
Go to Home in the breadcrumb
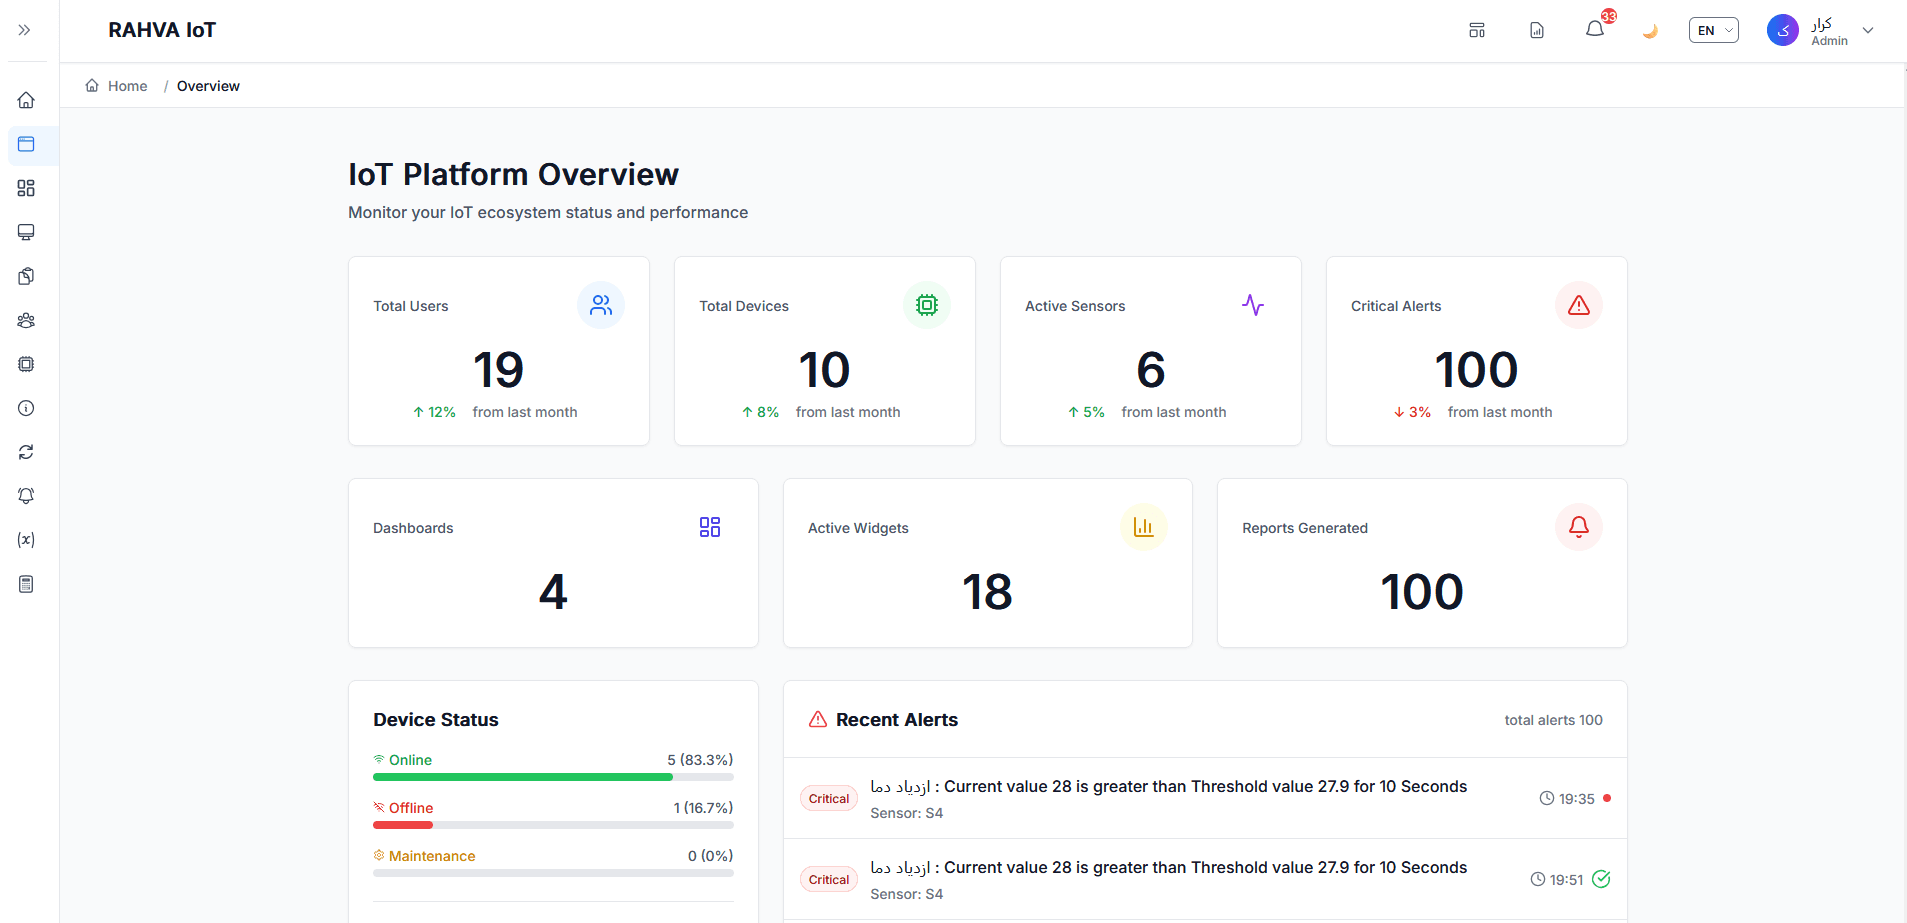(x=127, y=86)
